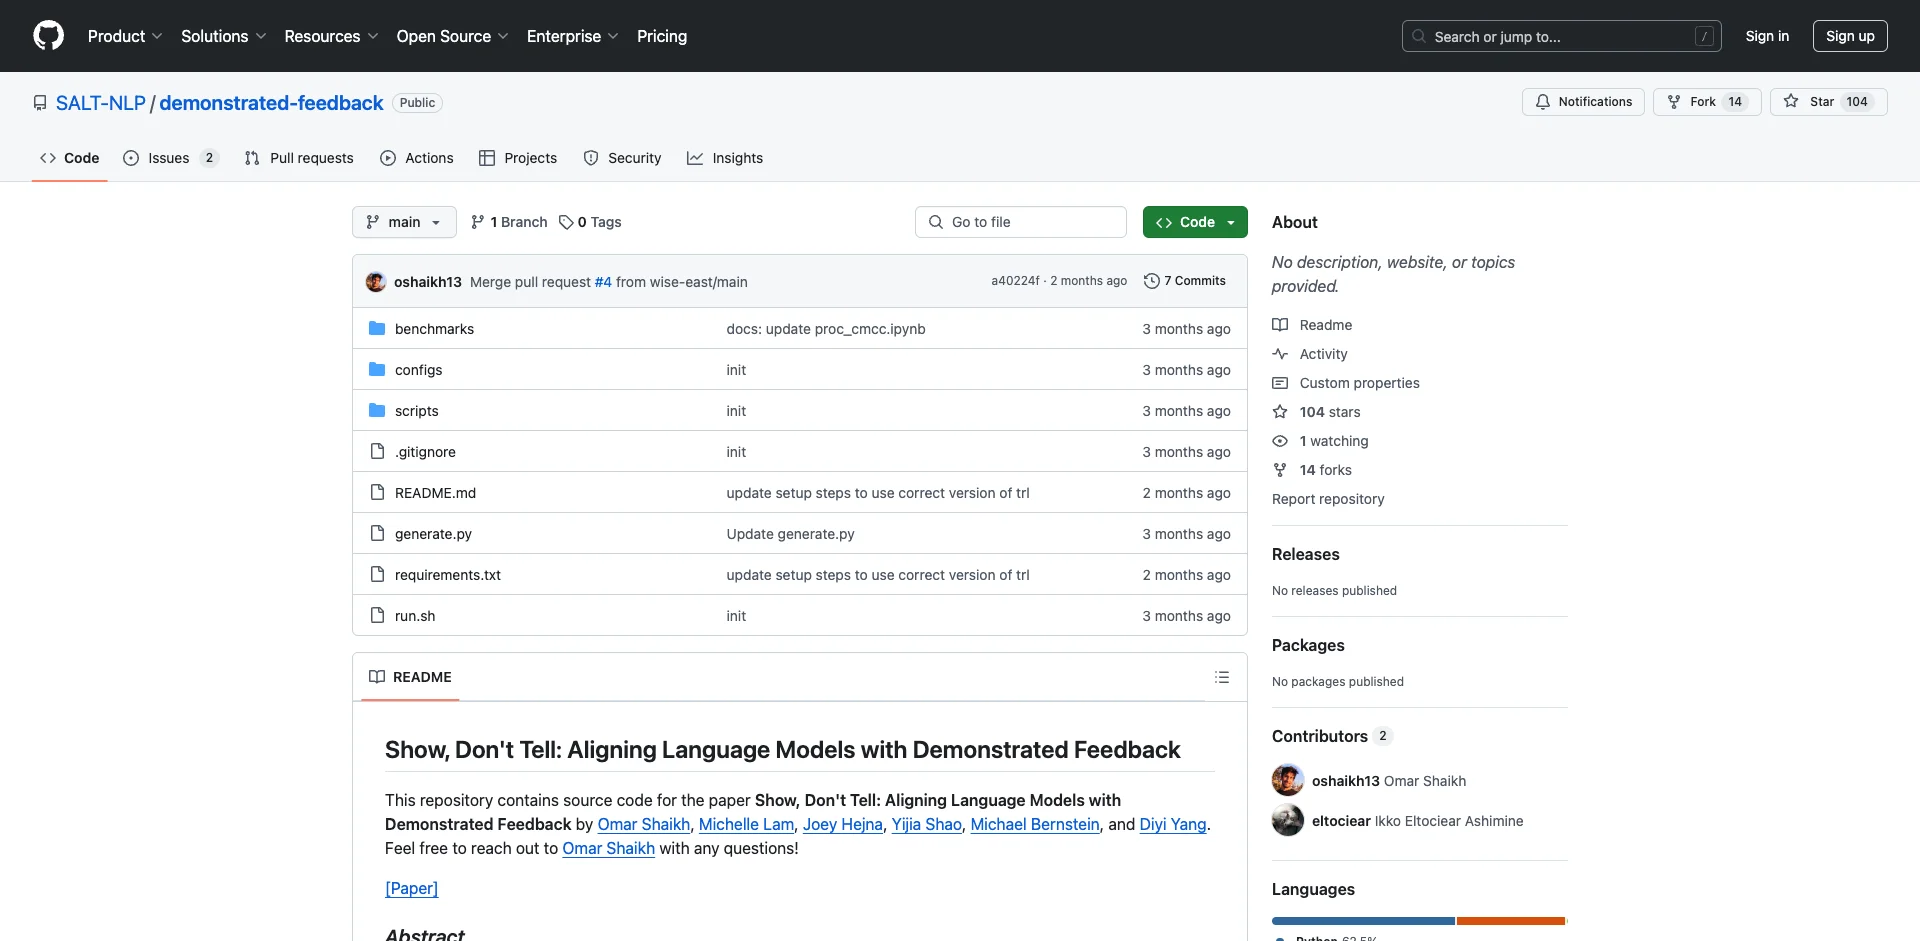The width and height of the screenshot is (1920, 941).
Task: Click the run.sh file icon
Action: pos(377,615)
